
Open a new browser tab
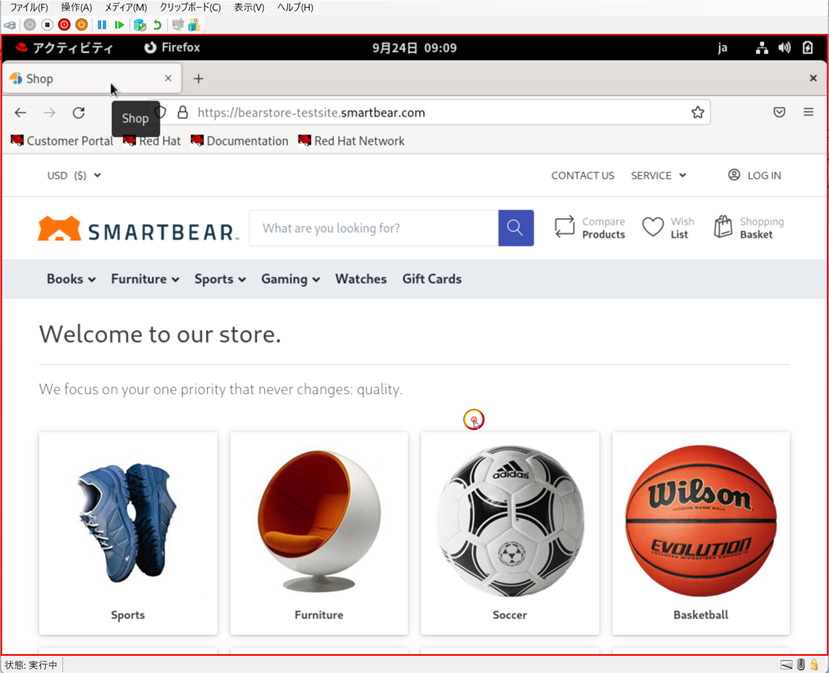tap(198, 78)
